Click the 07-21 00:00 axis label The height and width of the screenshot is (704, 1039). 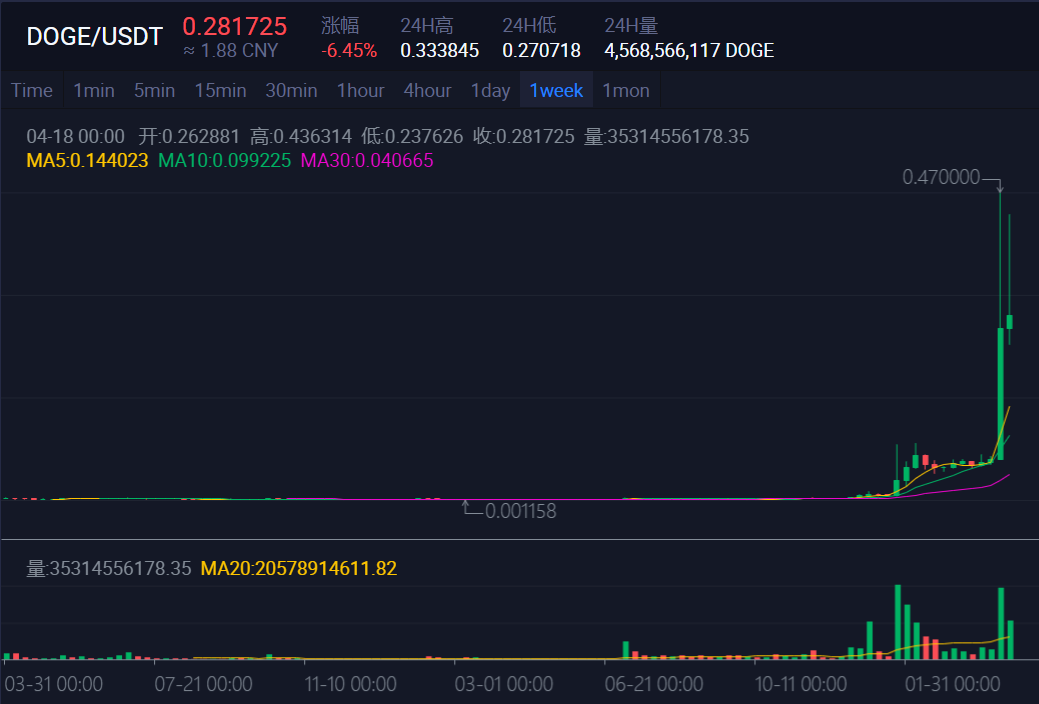point(203,684)
